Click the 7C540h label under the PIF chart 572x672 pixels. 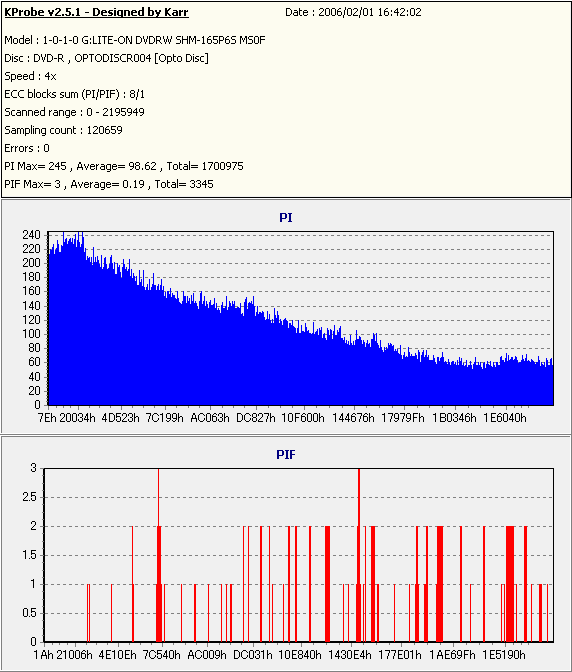point(162,655)
